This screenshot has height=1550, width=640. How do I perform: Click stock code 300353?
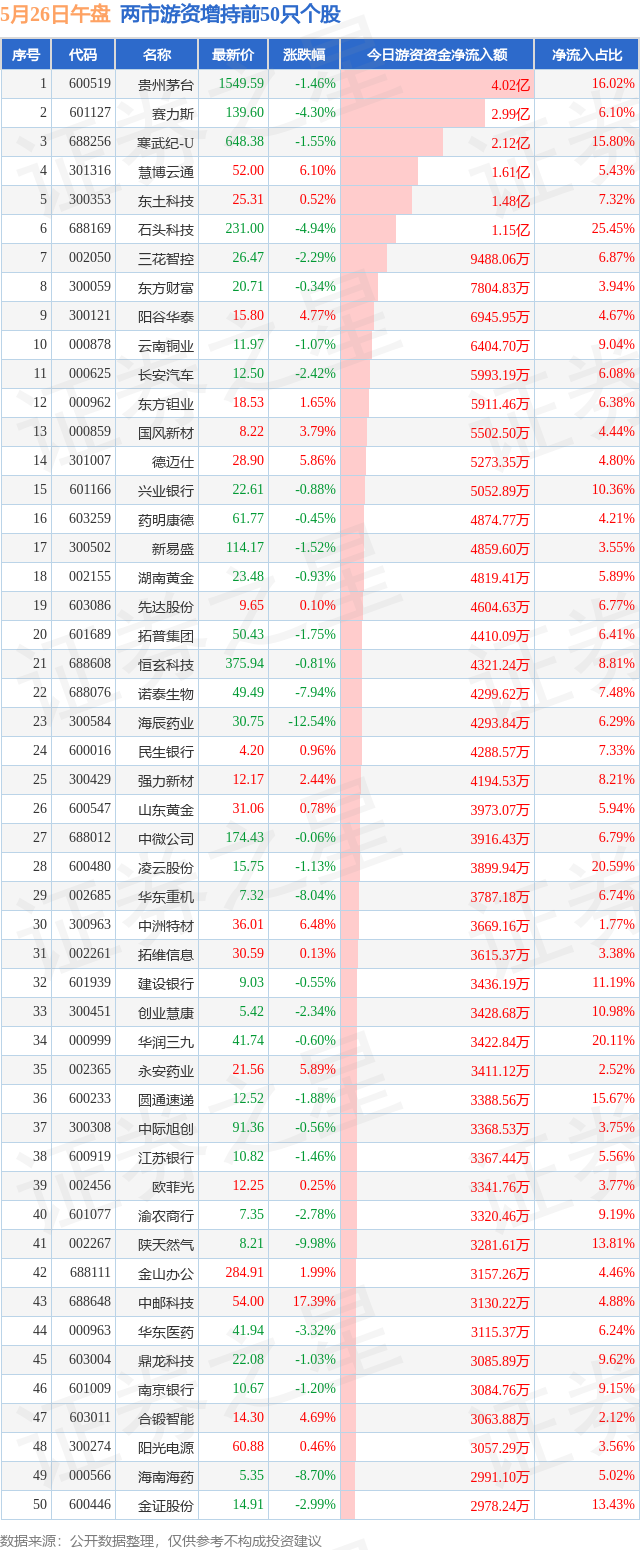[x=90, y=200]
